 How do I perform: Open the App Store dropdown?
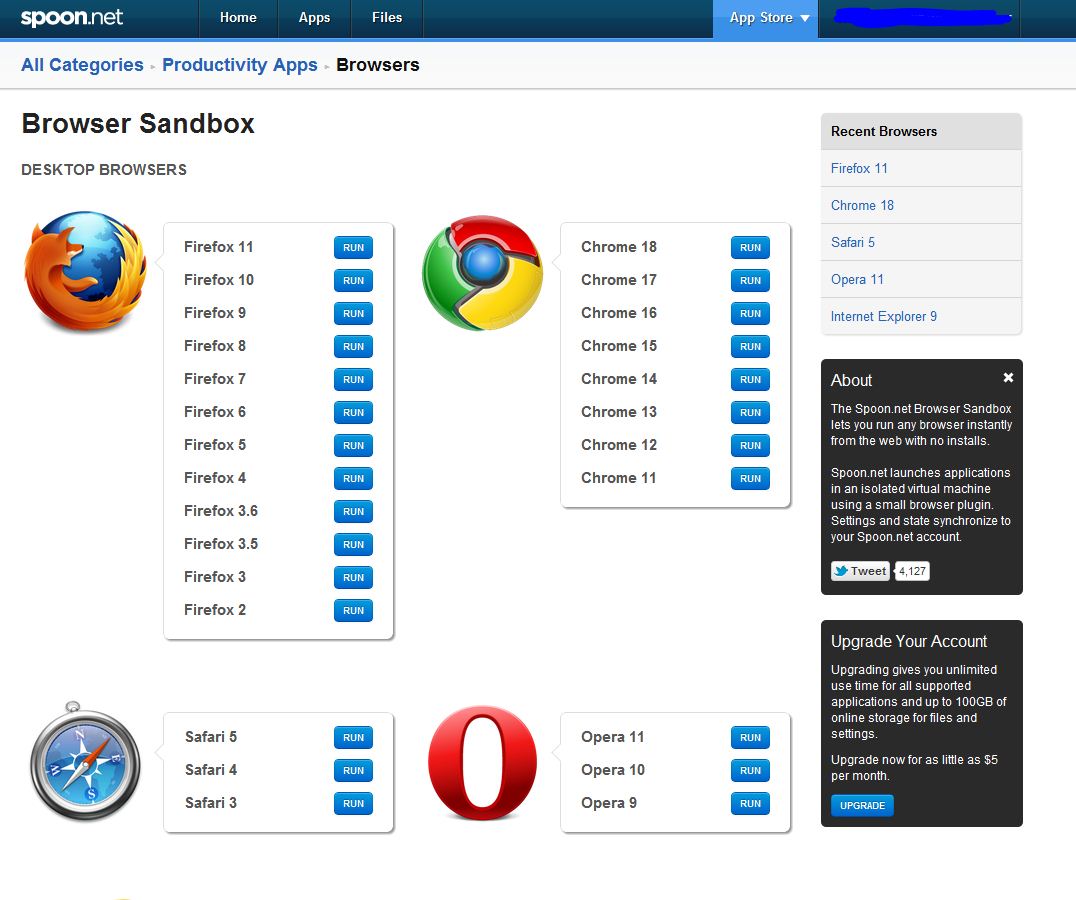pyautogui.click(x=764, y=17)
